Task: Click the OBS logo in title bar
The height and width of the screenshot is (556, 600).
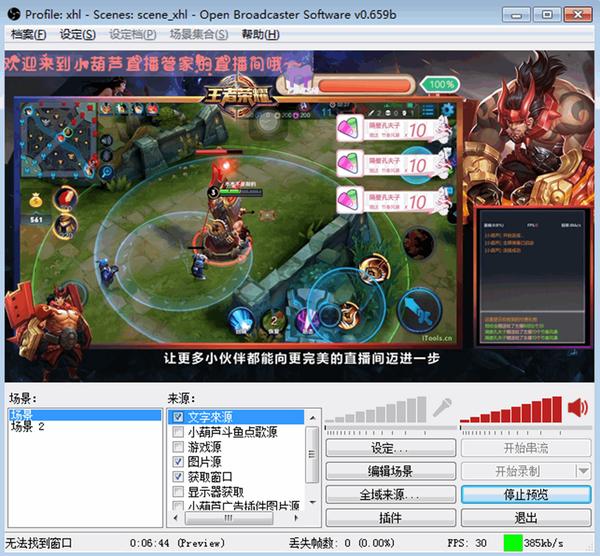Action: coord(14,15)
